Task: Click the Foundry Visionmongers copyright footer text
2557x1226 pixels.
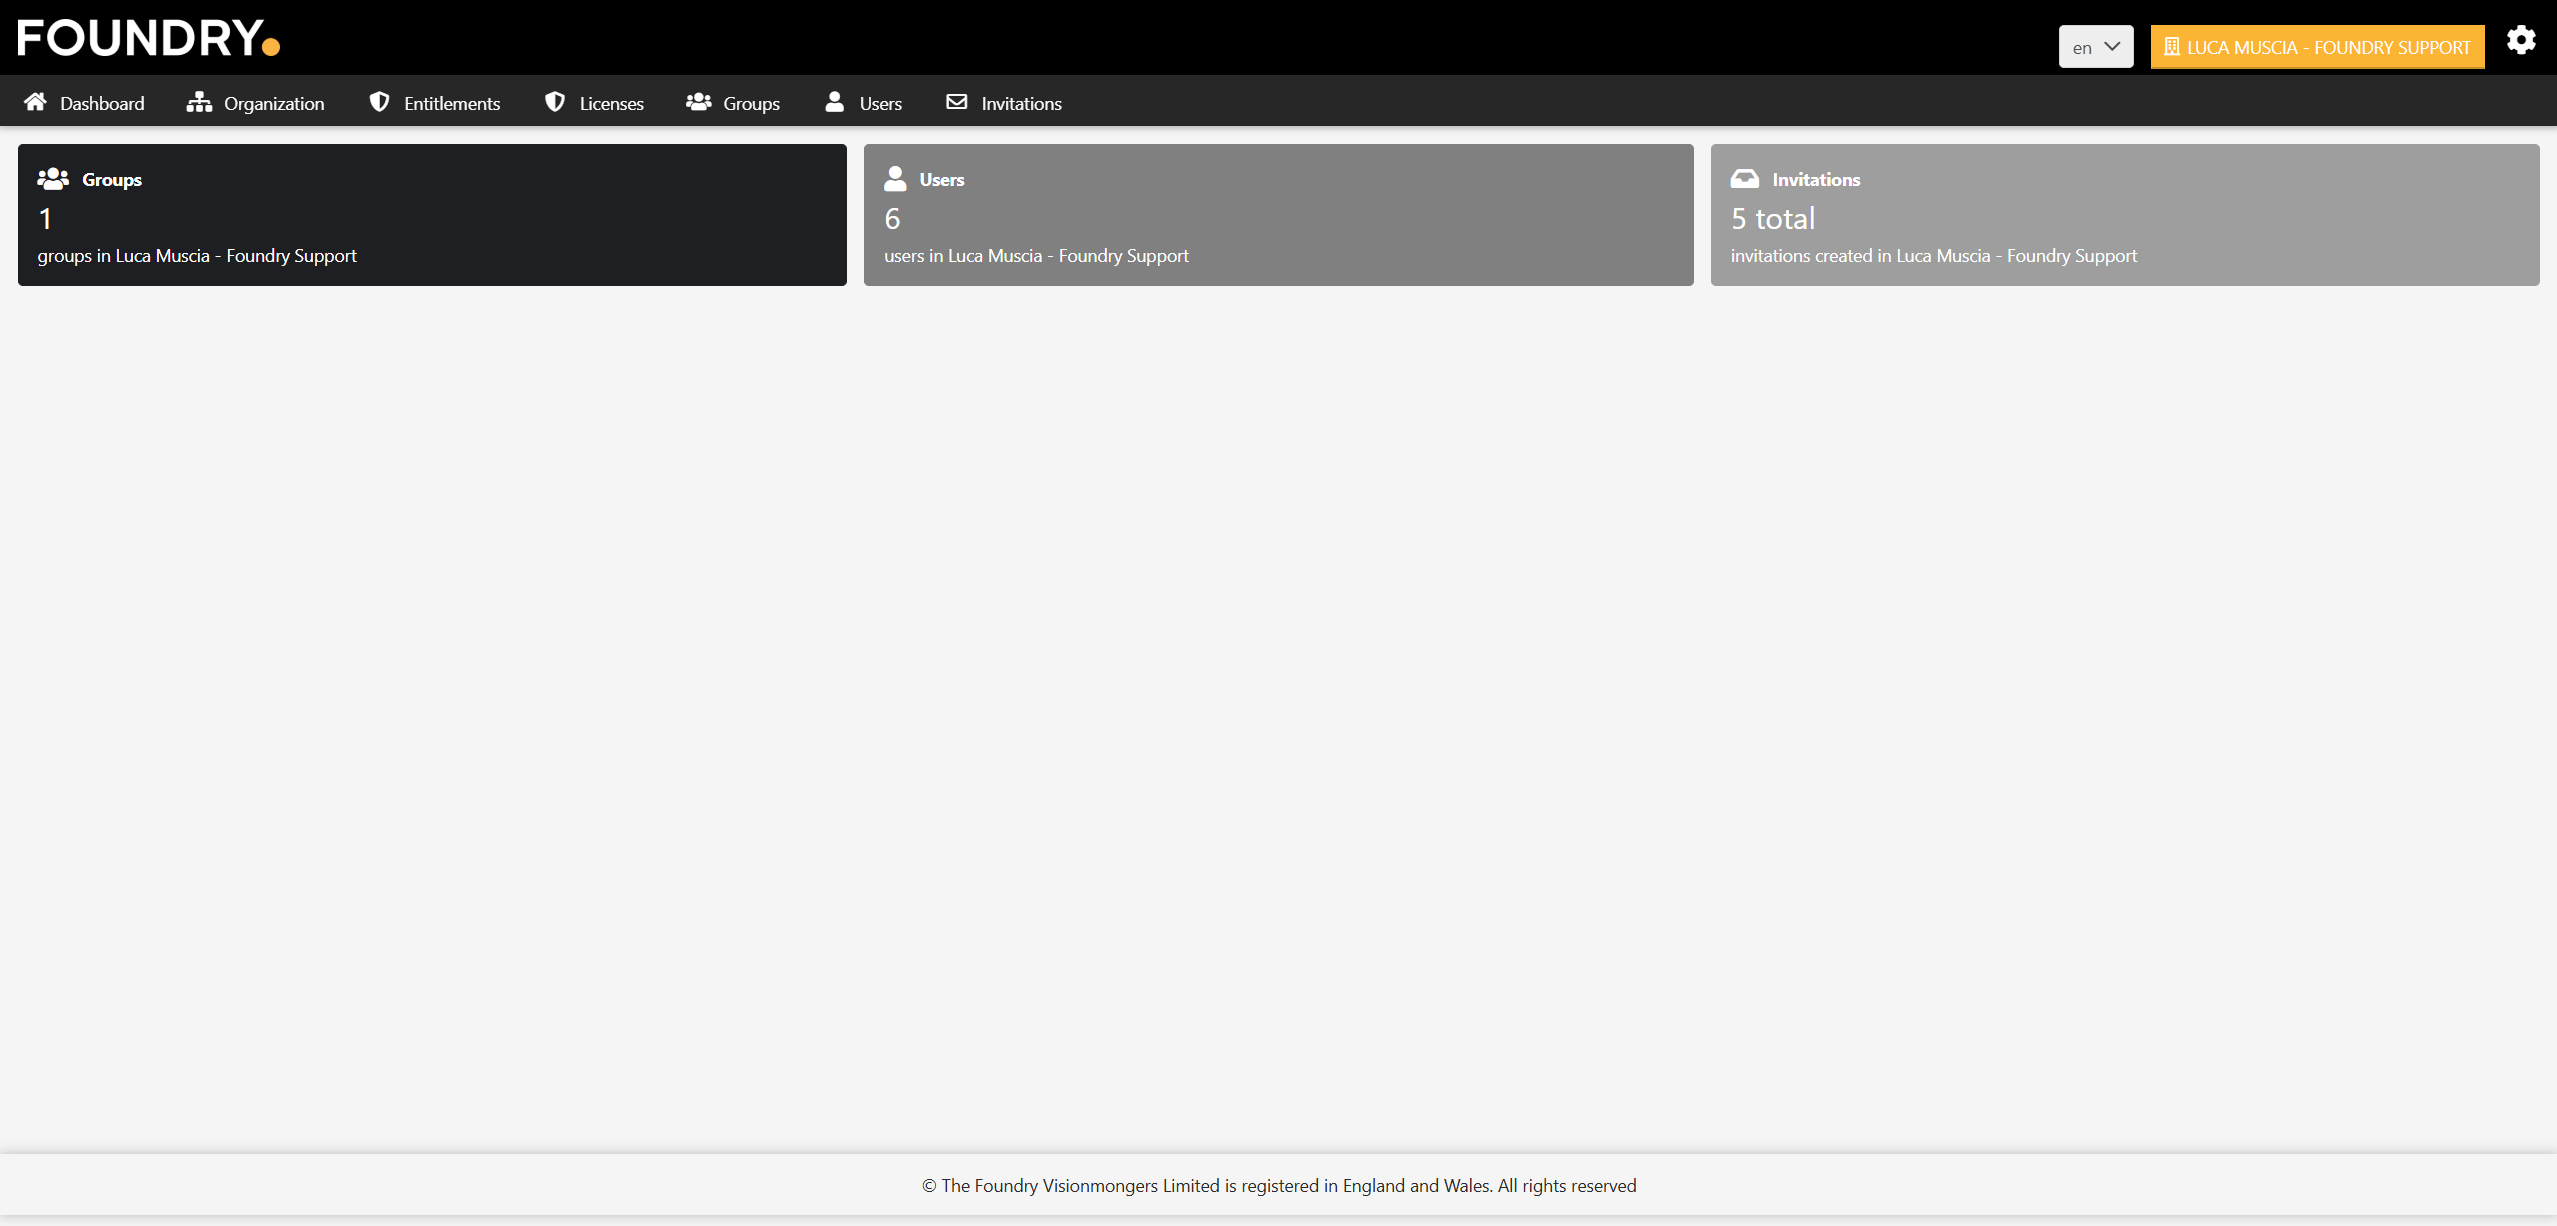Action: tap(1279, 1186)
